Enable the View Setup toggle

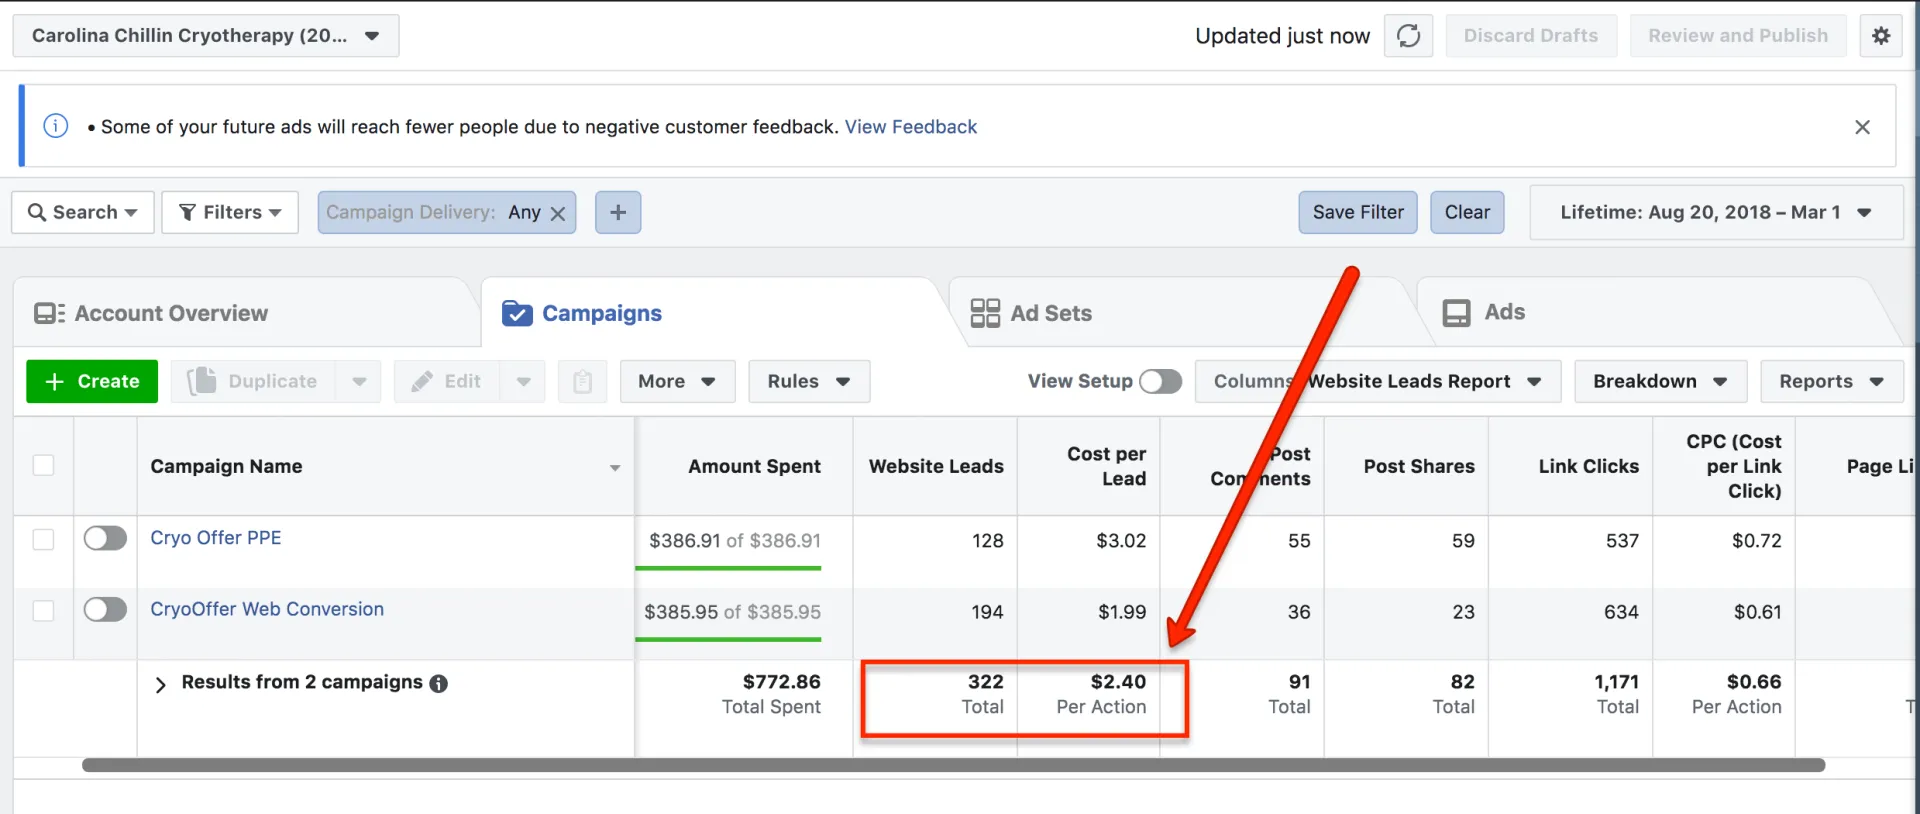tap(1160, 381)
